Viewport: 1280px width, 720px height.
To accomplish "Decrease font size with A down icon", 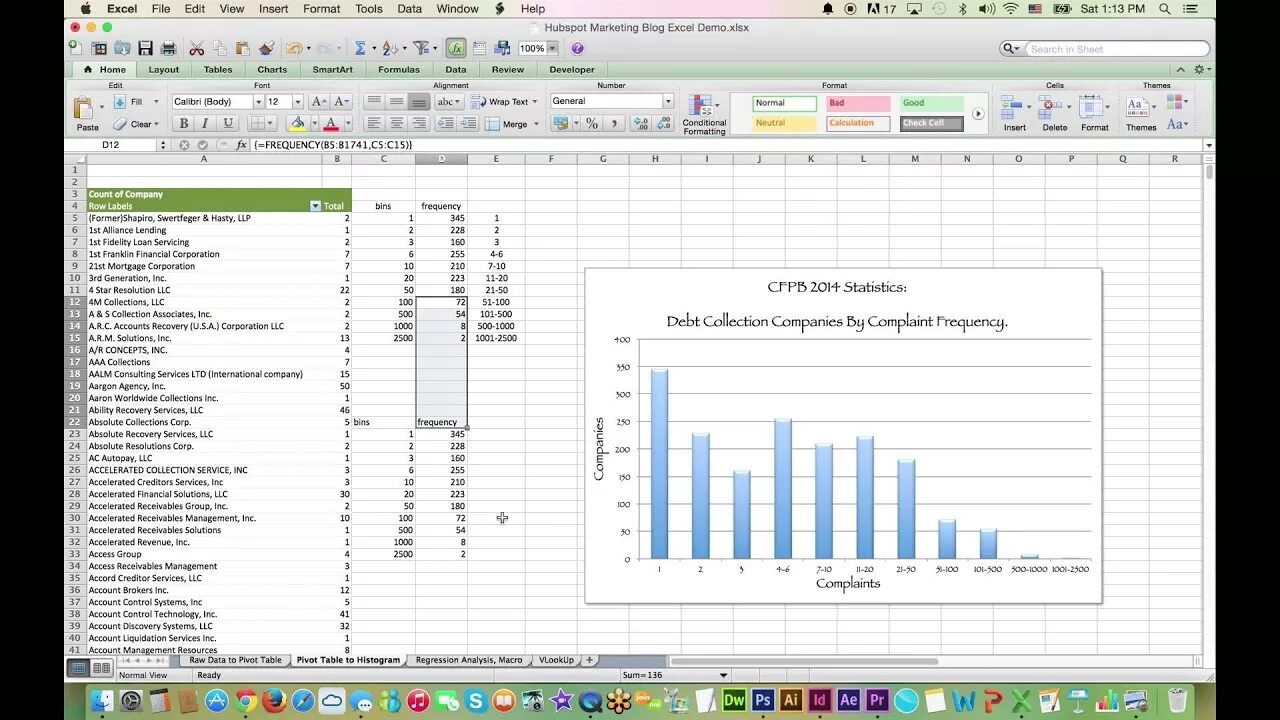I will 341,102.
